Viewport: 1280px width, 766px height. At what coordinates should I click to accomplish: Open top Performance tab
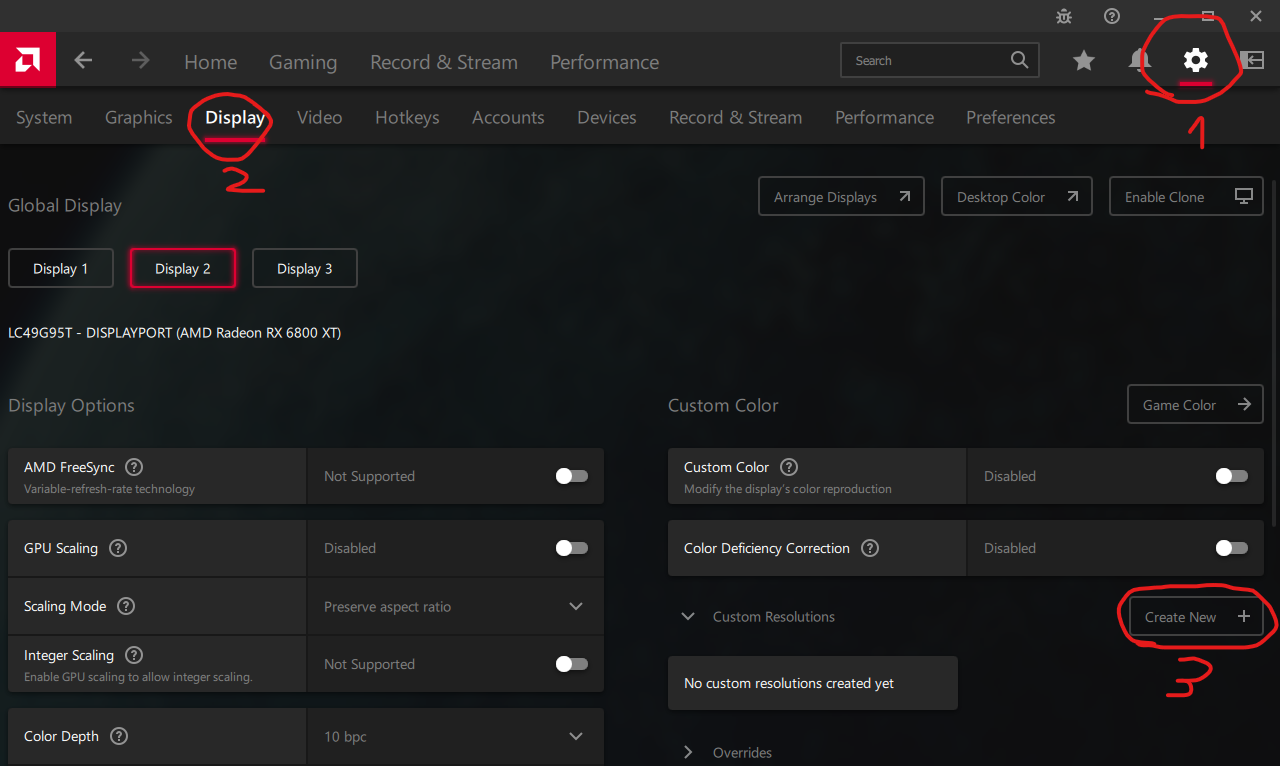604,62
